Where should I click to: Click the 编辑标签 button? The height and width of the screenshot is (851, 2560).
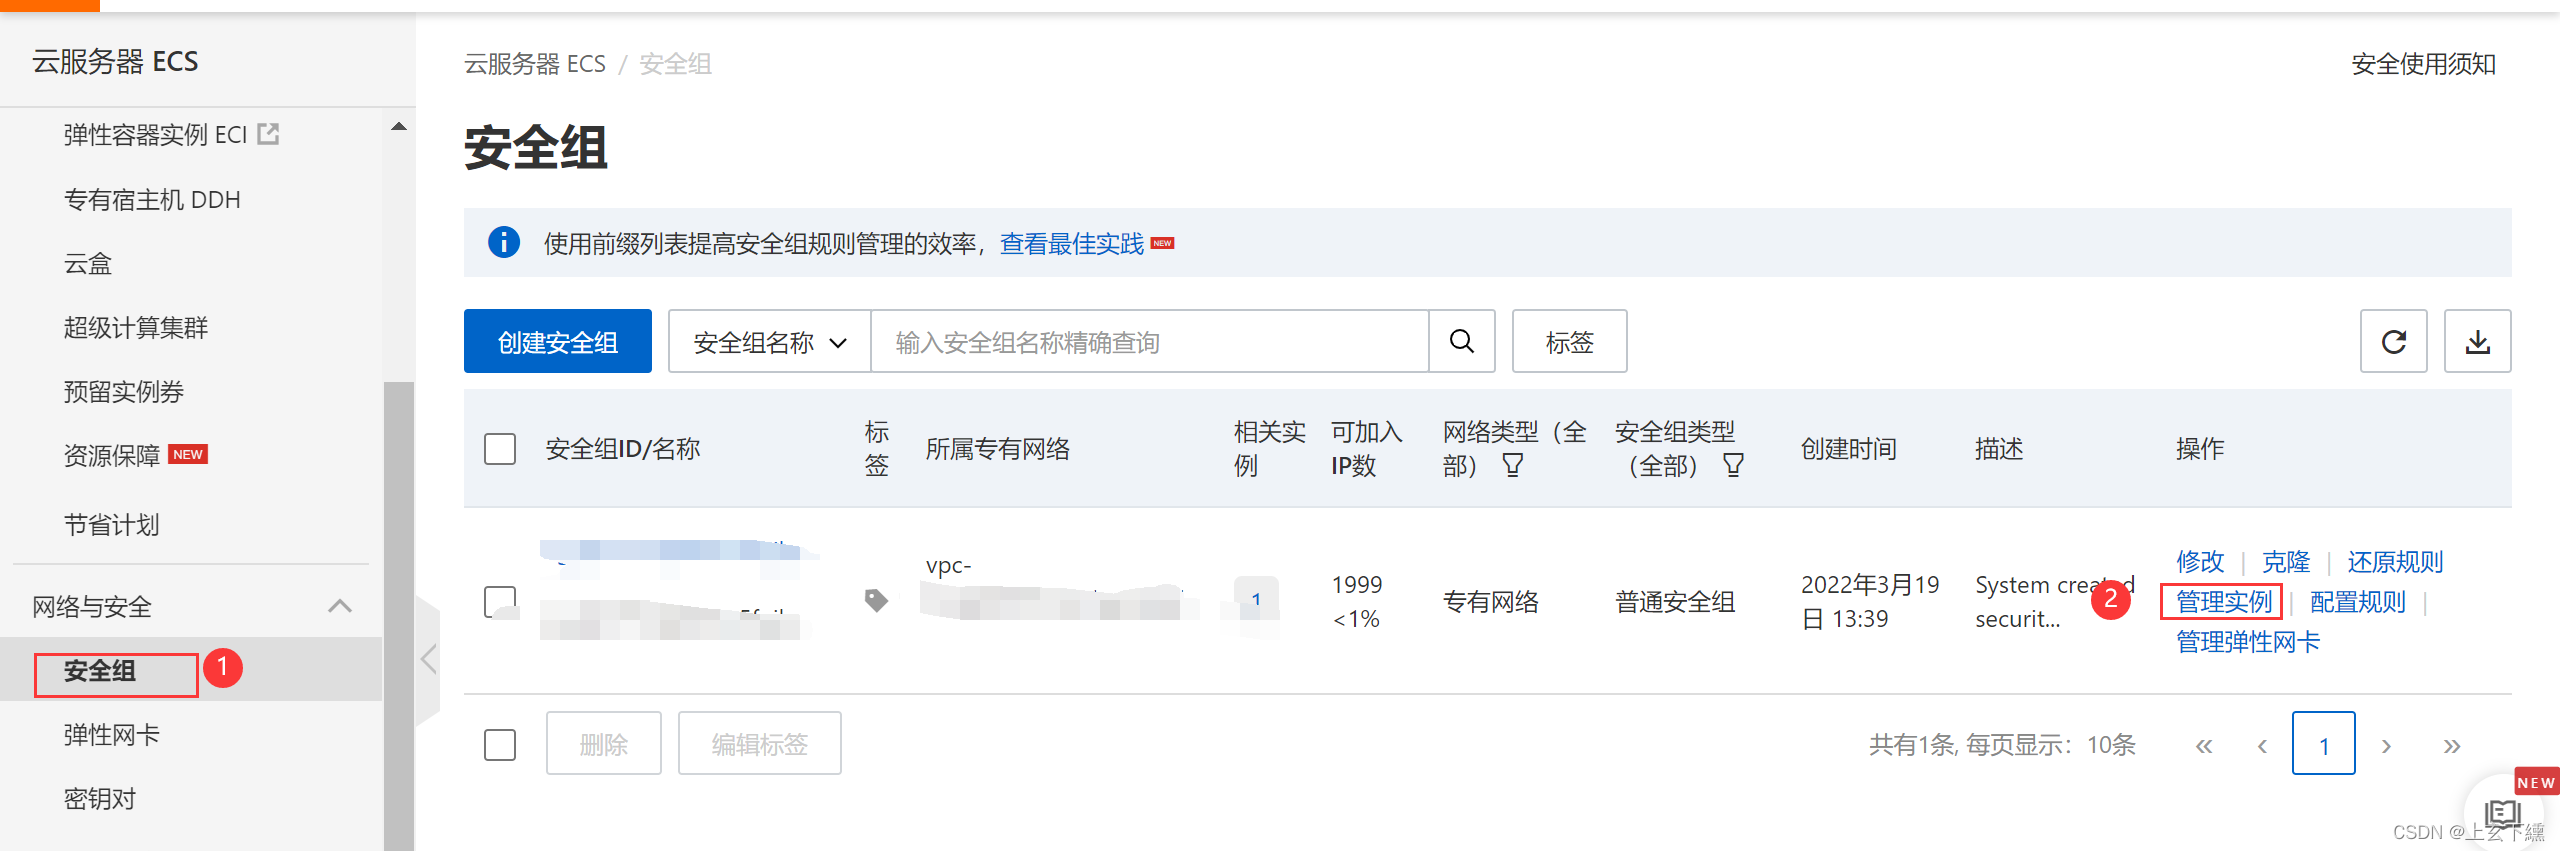tap(760, 744)
